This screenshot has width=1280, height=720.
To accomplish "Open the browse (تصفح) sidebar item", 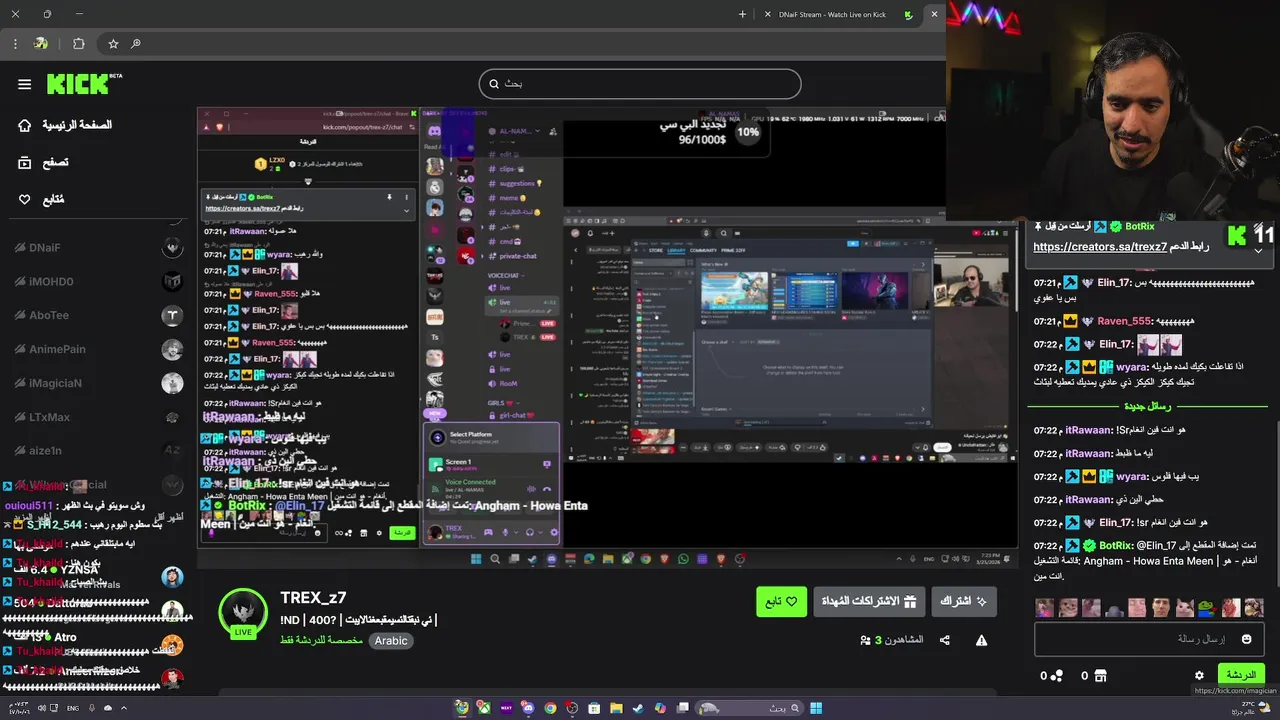I will (x=43, y=162).
